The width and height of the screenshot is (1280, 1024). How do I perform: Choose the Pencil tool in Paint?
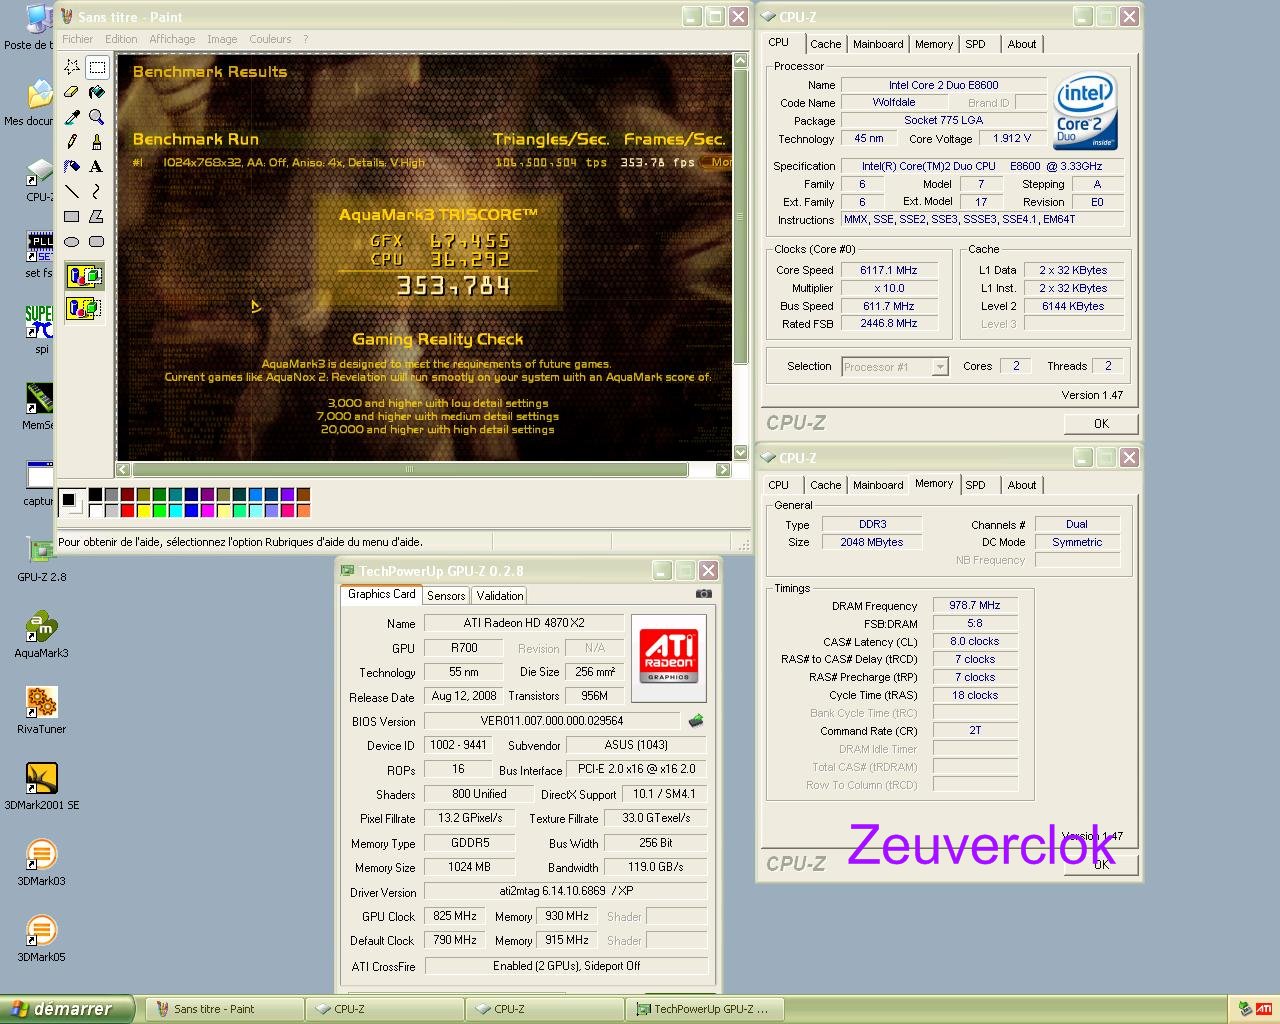click(72, 142)
